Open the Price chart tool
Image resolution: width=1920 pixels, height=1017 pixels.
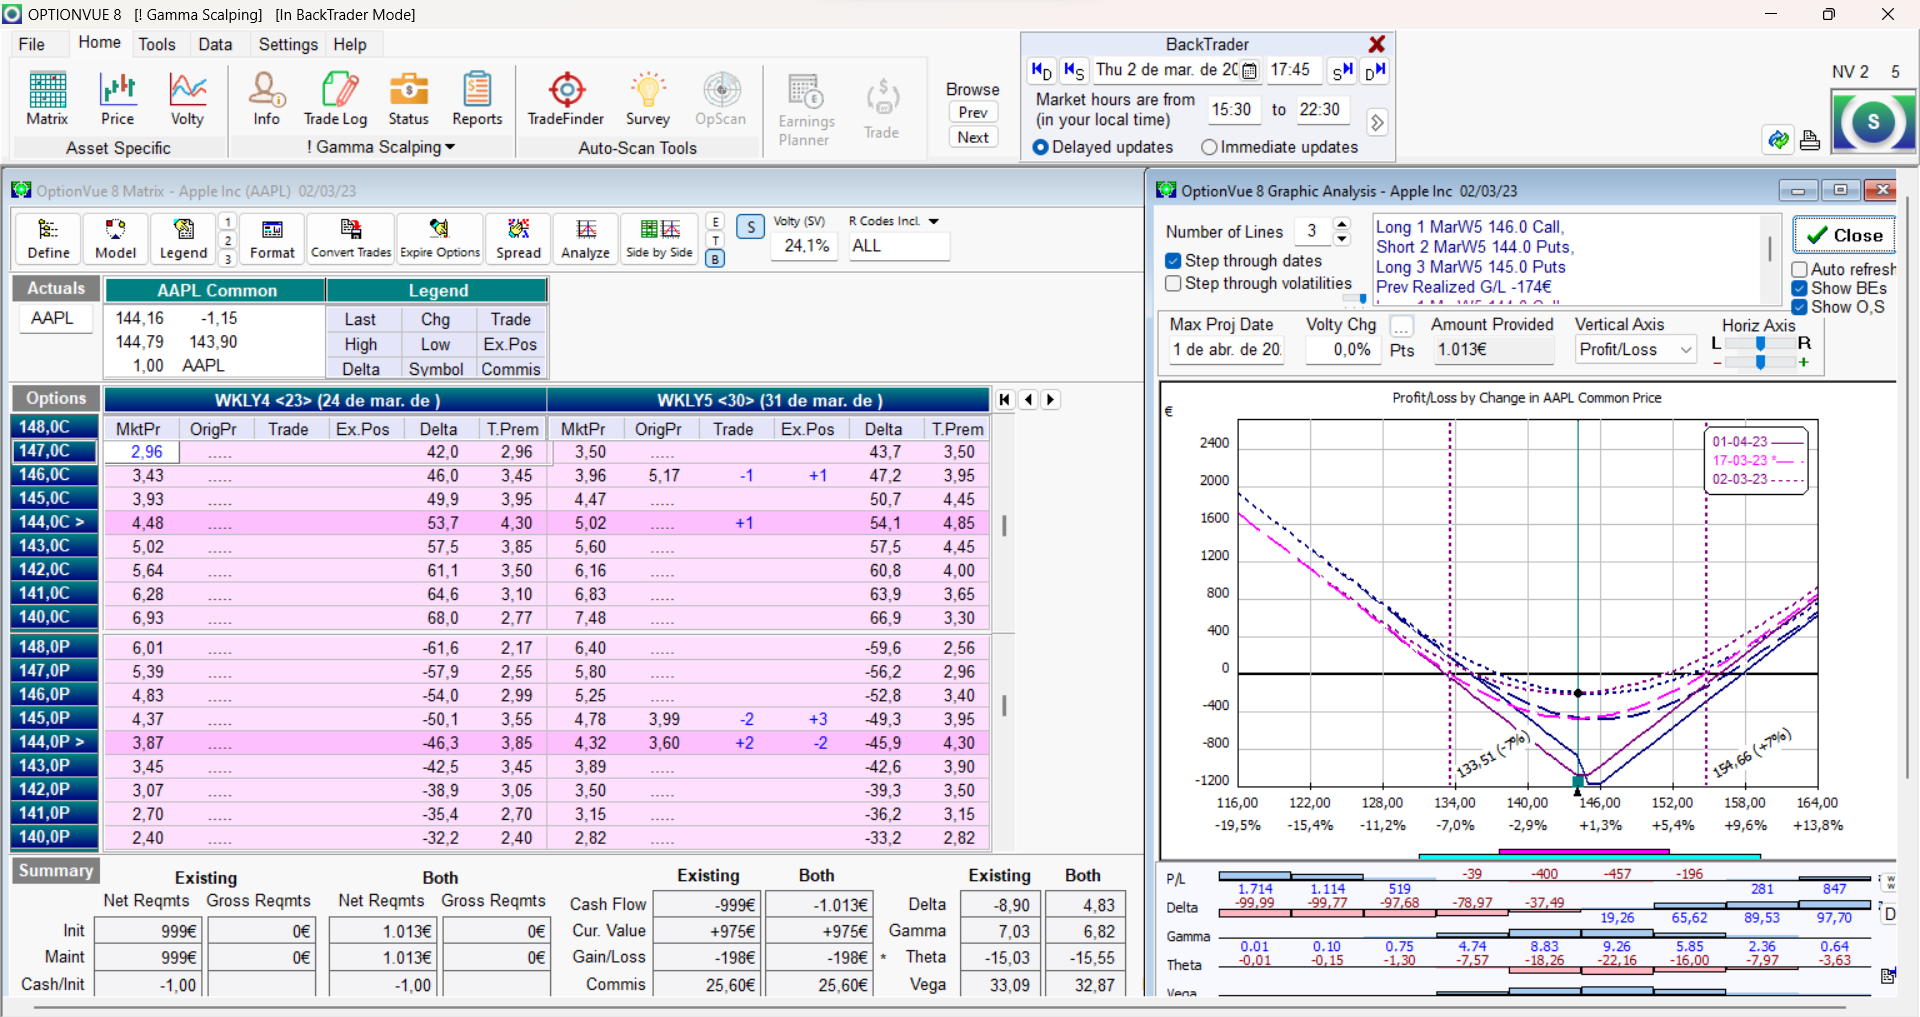117,99
